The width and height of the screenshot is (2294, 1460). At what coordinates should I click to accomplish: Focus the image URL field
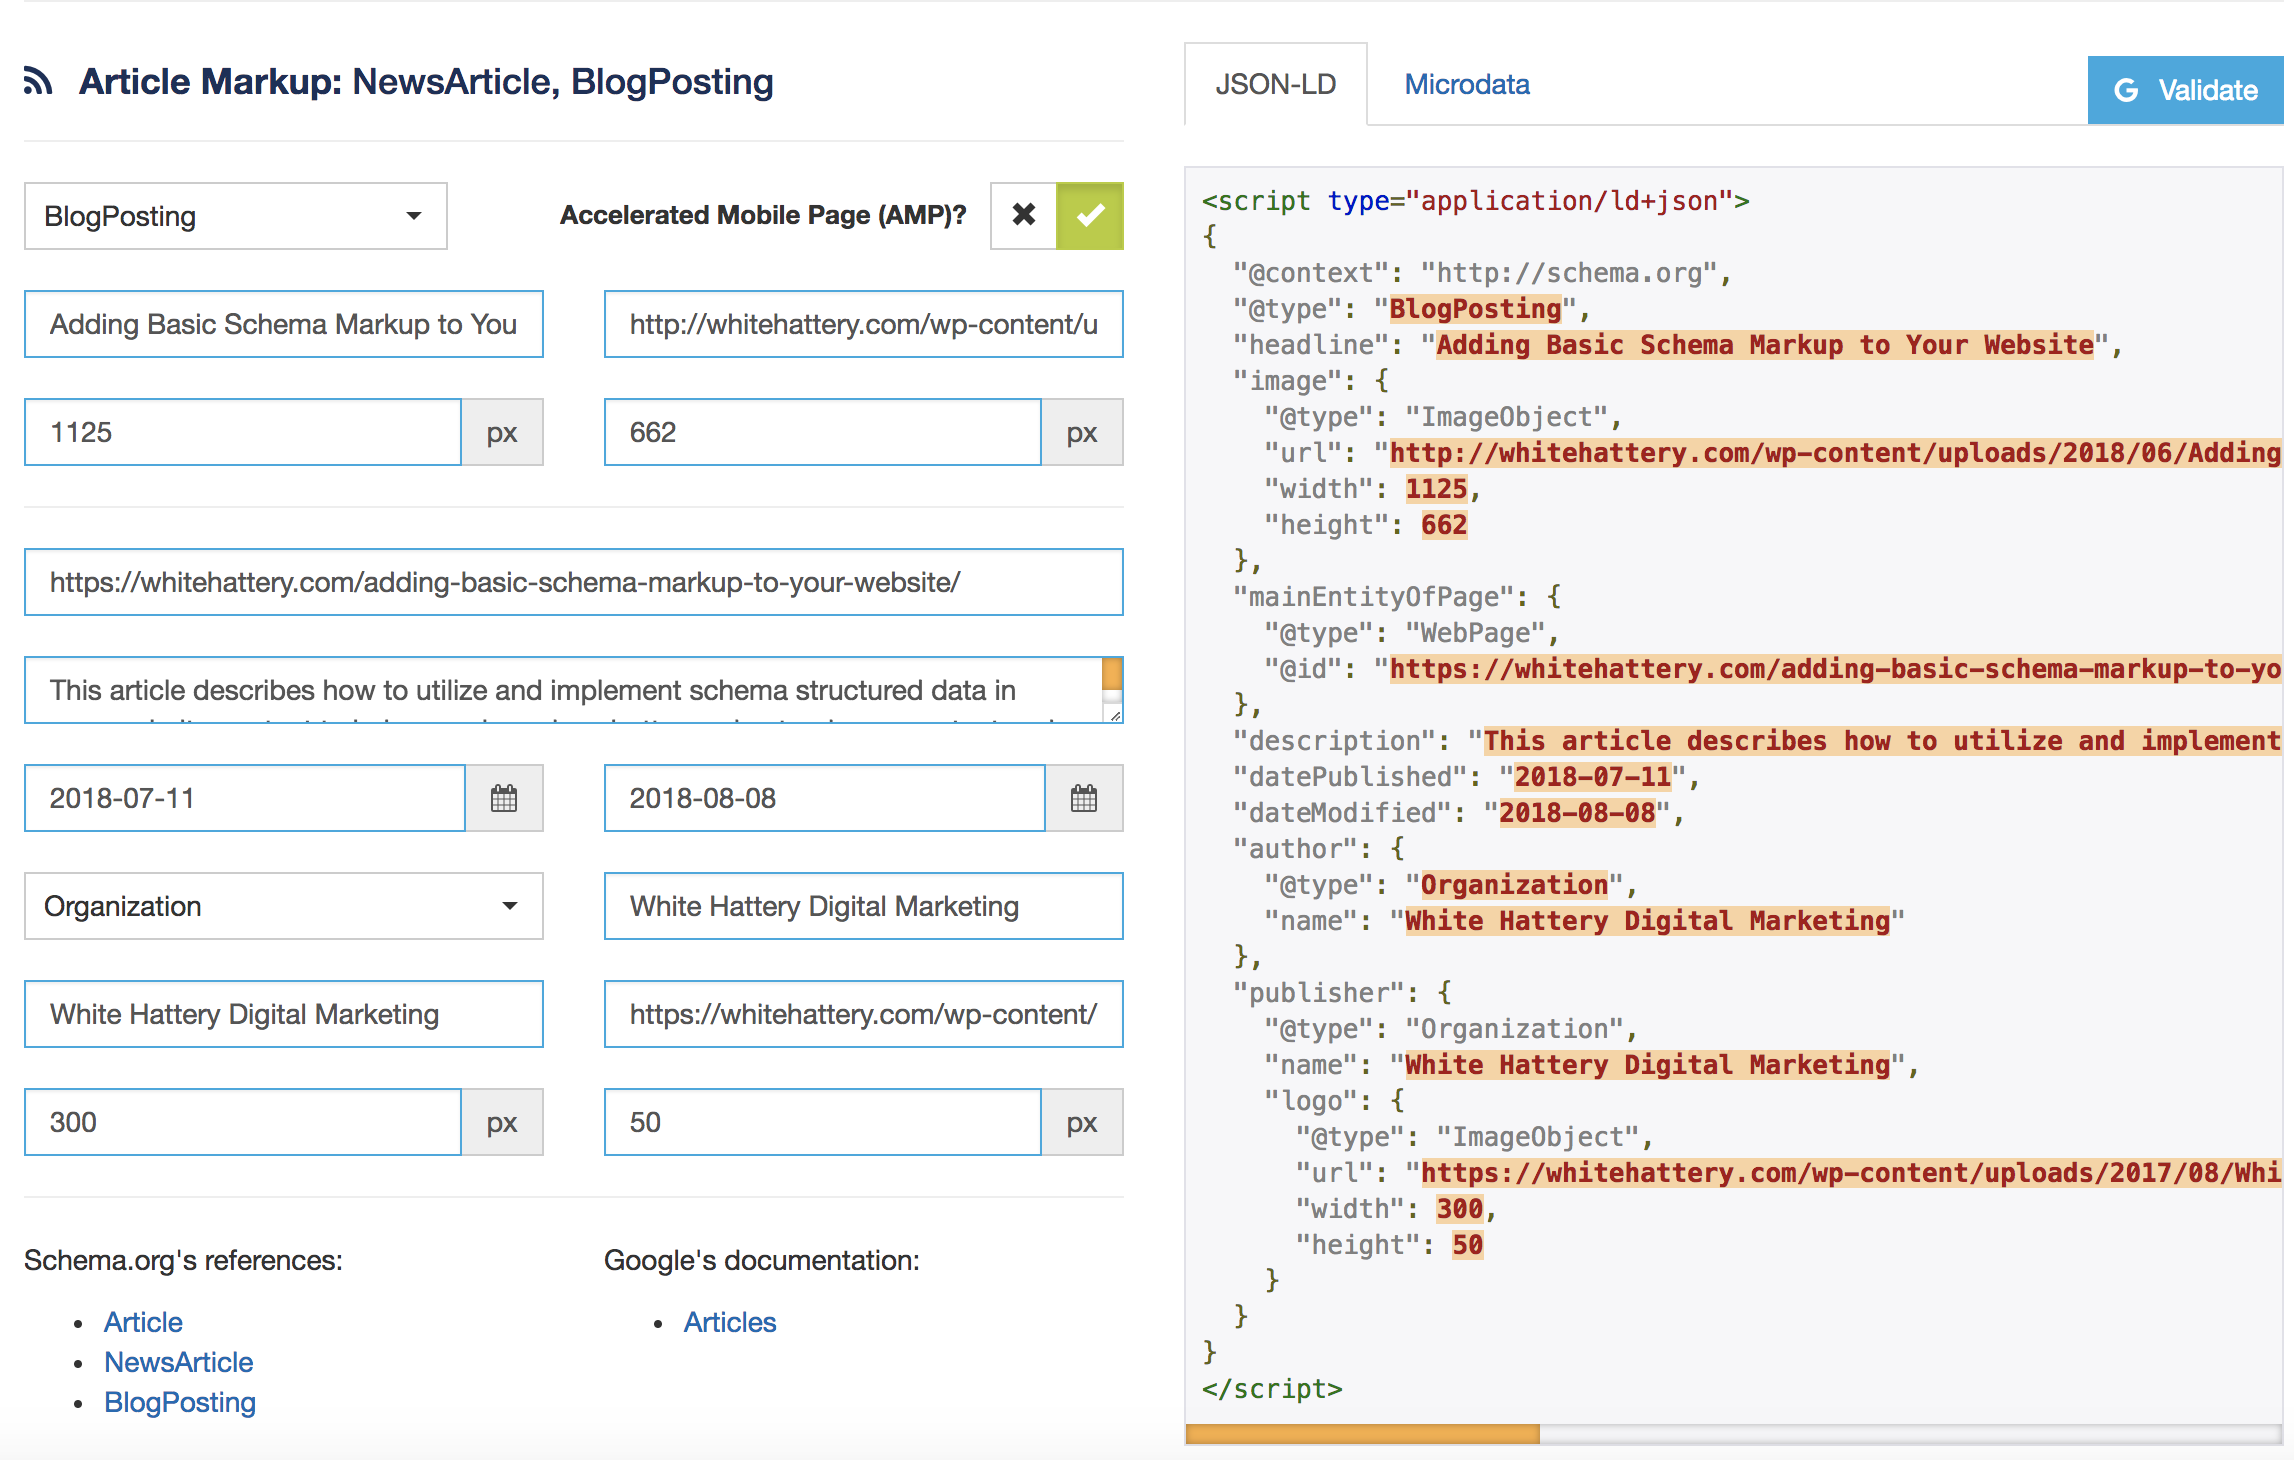pyautogui.click(x=864, y=324)
